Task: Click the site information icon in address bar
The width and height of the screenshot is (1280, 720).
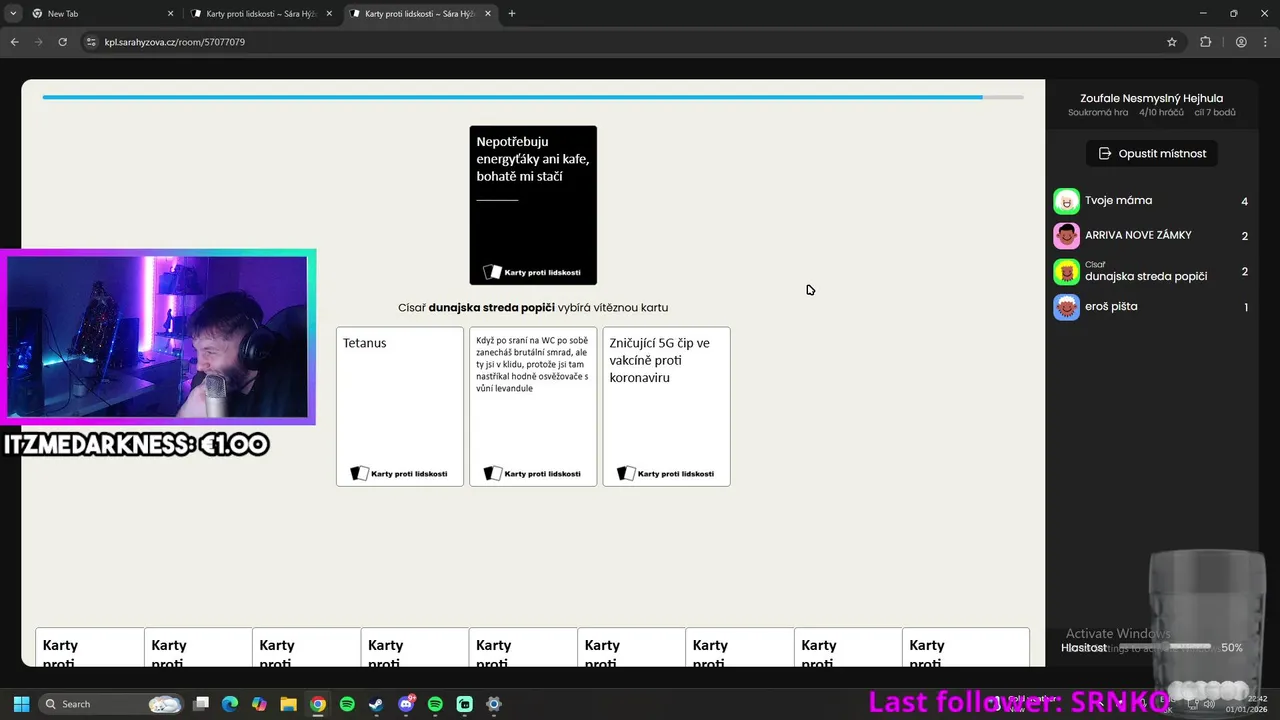Action: [91, 42]
